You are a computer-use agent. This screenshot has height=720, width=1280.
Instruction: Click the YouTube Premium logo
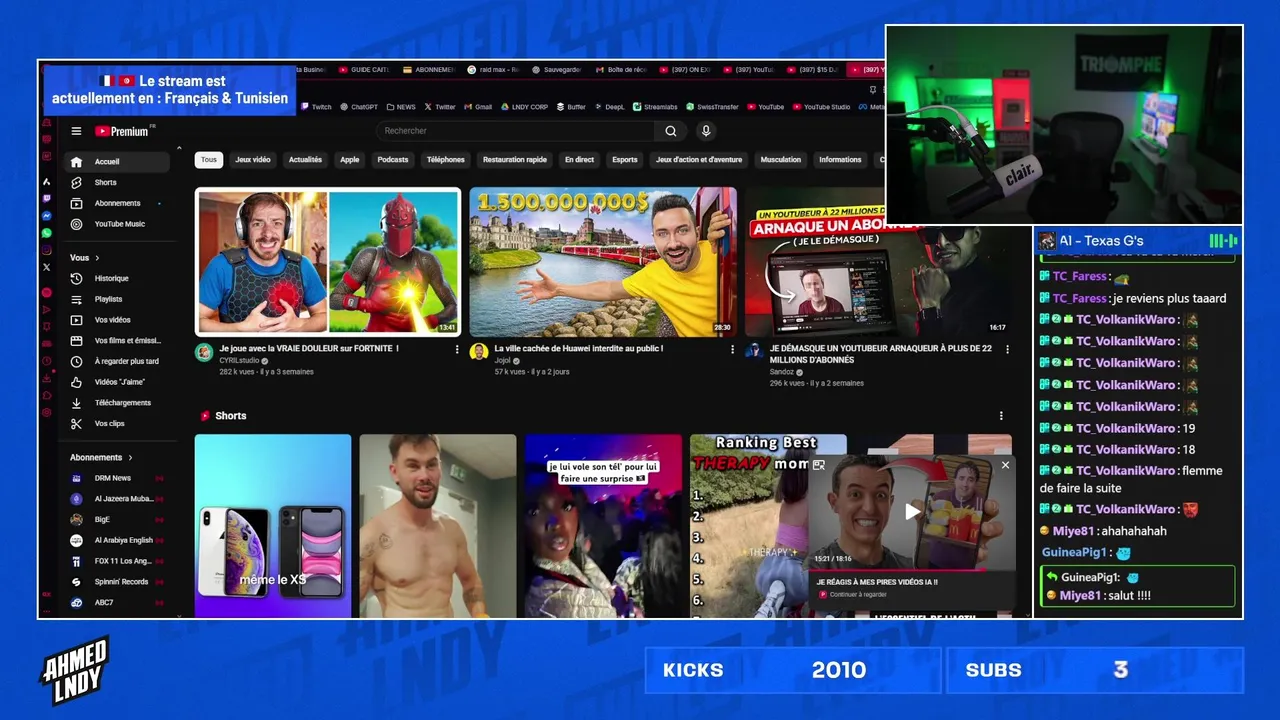(x=122, y=131)
